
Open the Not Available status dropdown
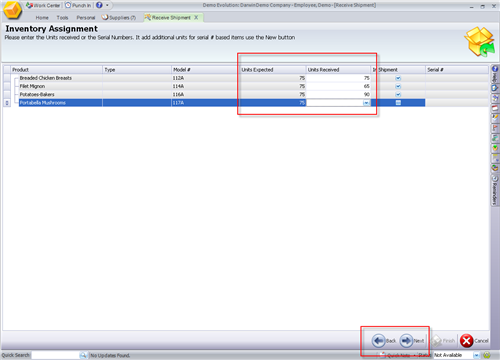click(x=476, y=355)
